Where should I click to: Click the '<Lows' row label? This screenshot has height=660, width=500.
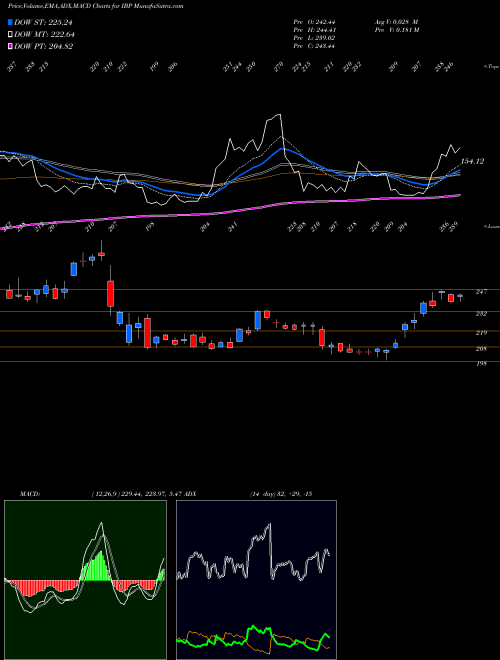491,226
